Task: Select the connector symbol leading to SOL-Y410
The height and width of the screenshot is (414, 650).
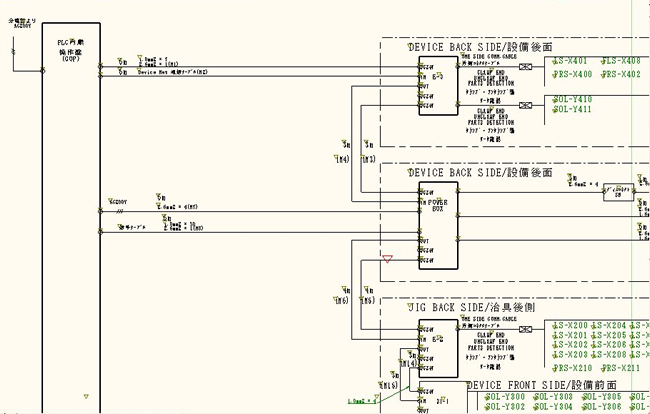Action: click(x=526, y=105)
